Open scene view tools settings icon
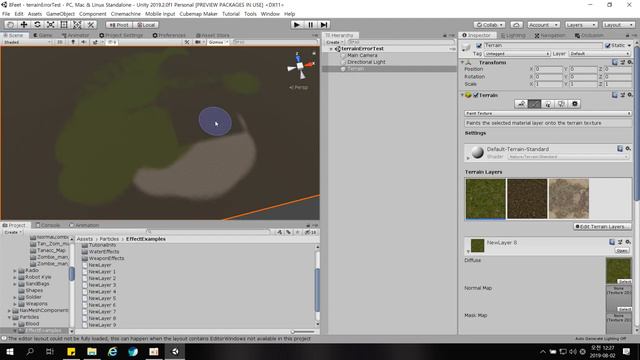 [x=187, y=42]
